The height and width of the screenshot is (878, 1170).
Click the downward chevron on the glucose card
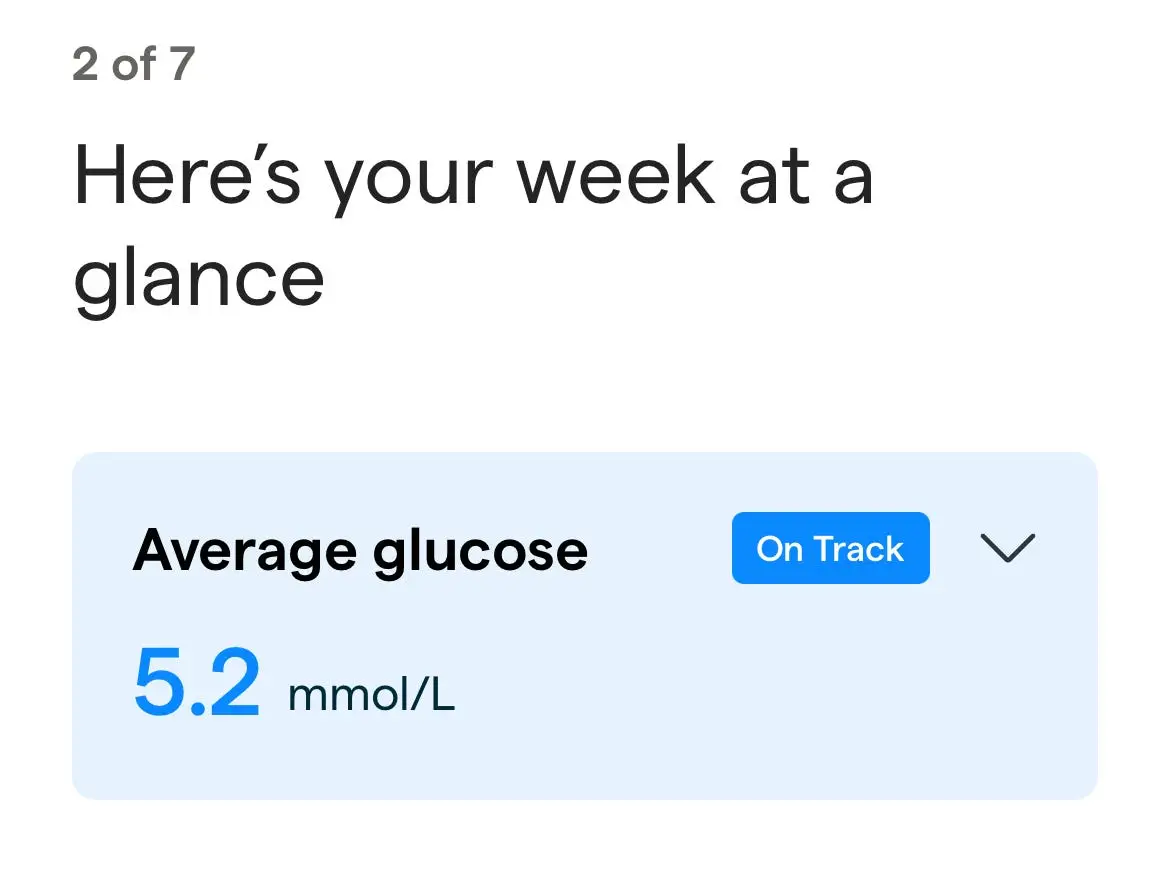[1007, 548]
